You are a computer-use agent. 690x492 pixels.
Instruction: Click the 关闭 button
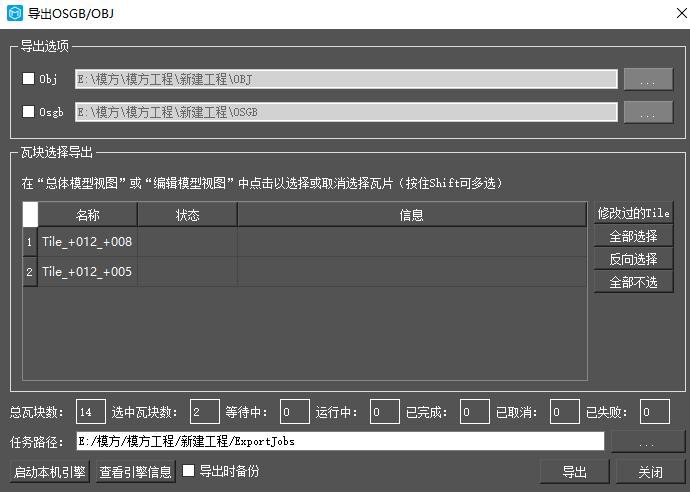(x=650, y=472)
